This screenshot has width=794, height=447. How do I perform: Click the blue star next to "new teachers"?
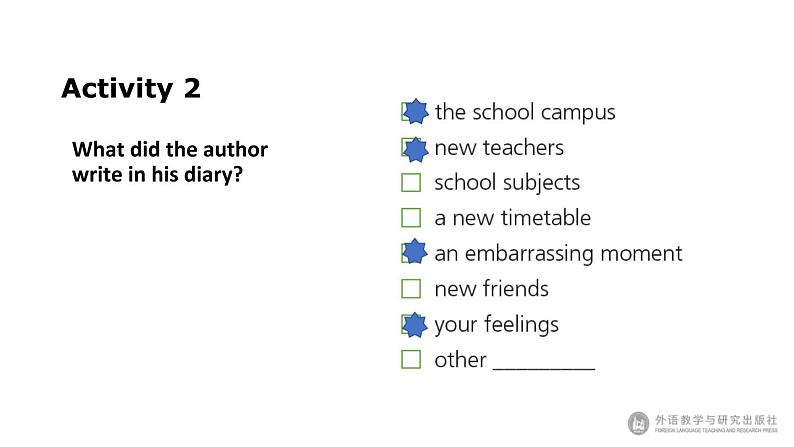pos(415,148)
